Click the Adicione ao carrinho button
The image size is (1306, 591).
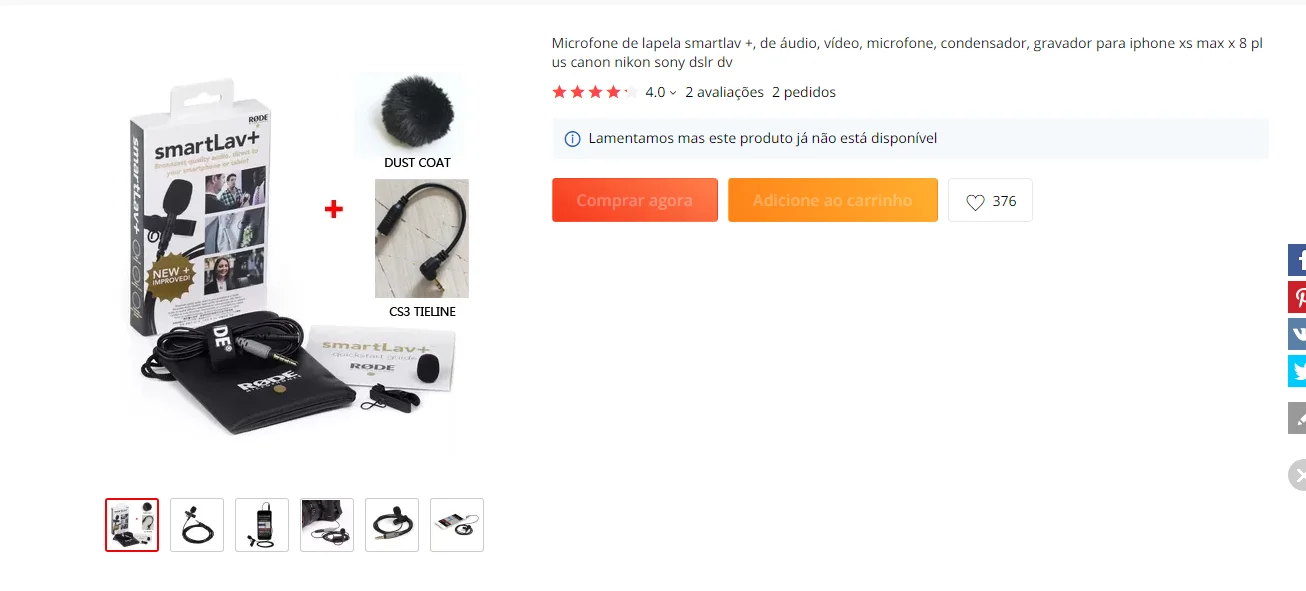click(x=833, y=200)
